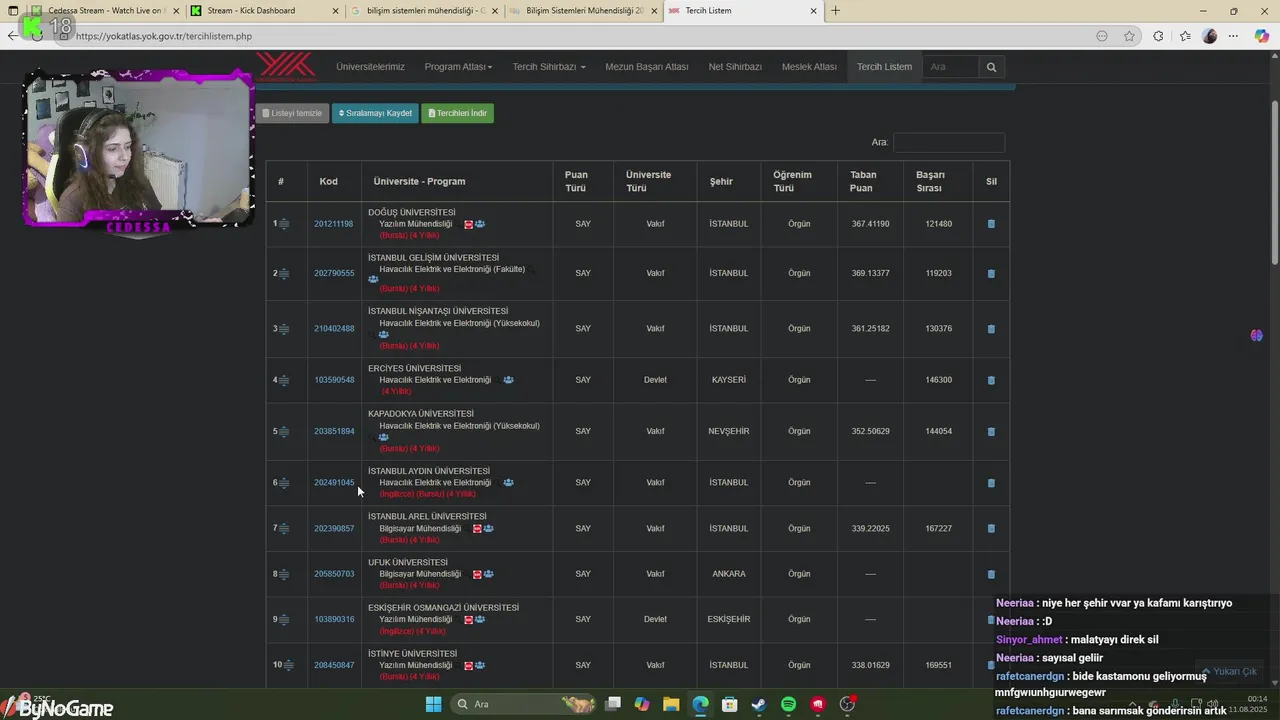Click the reorder handle beside row number 5
Image resolution: width=1280 pixels, height=720 pixels.
[284, 432]
